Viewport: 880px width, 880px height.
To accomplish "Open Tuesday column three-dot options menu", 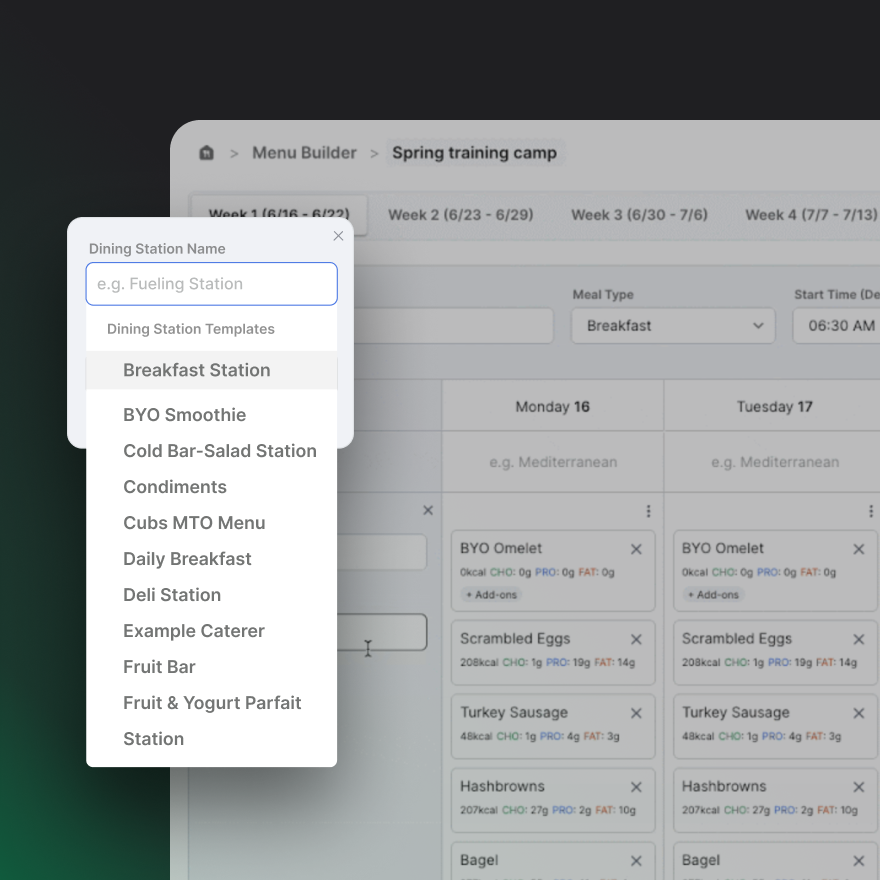I will coord(870,511).
